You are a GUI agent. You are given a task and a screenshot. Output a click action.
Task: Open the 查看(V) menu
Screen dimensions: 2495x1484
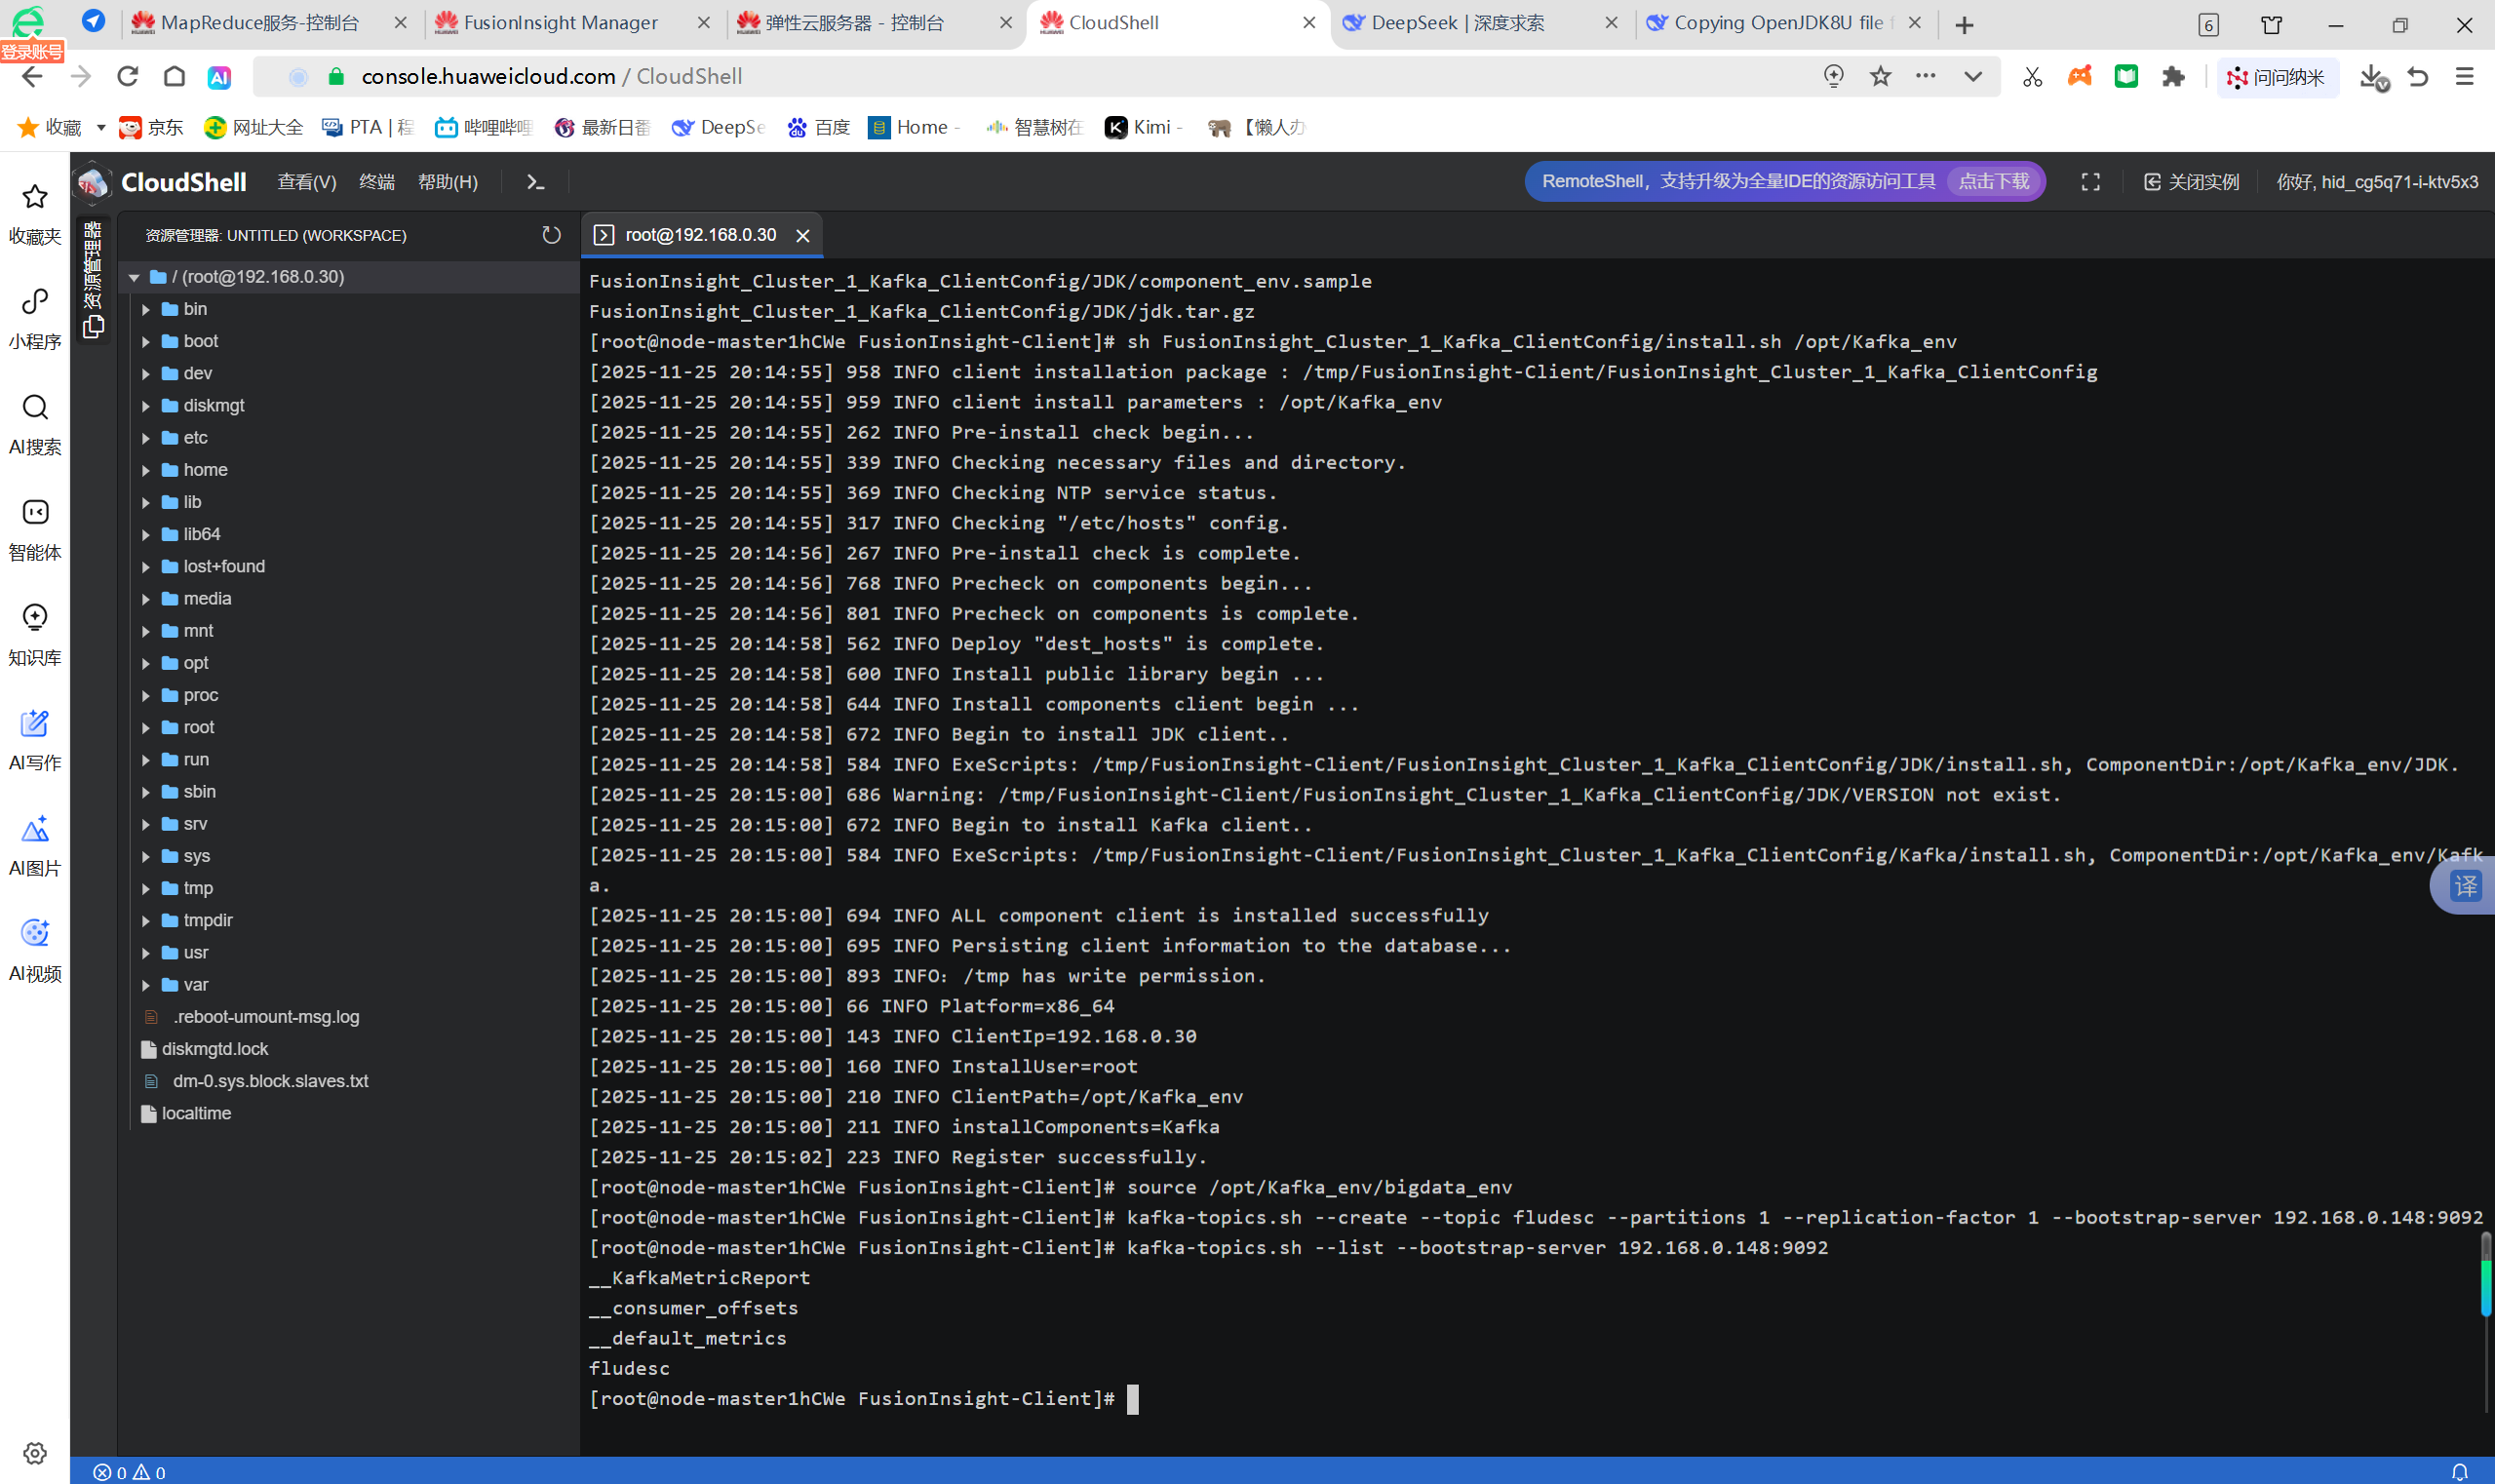[306, 182]
